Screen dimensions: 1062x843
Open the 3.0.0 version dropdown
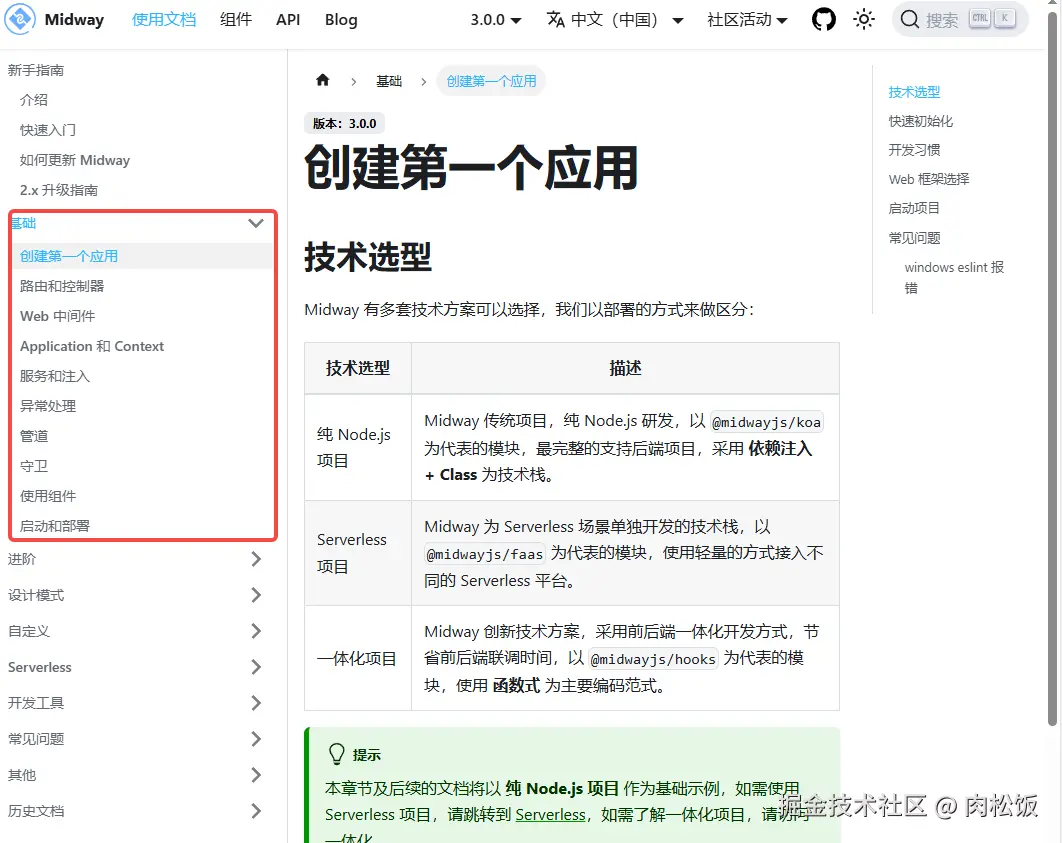496,20
